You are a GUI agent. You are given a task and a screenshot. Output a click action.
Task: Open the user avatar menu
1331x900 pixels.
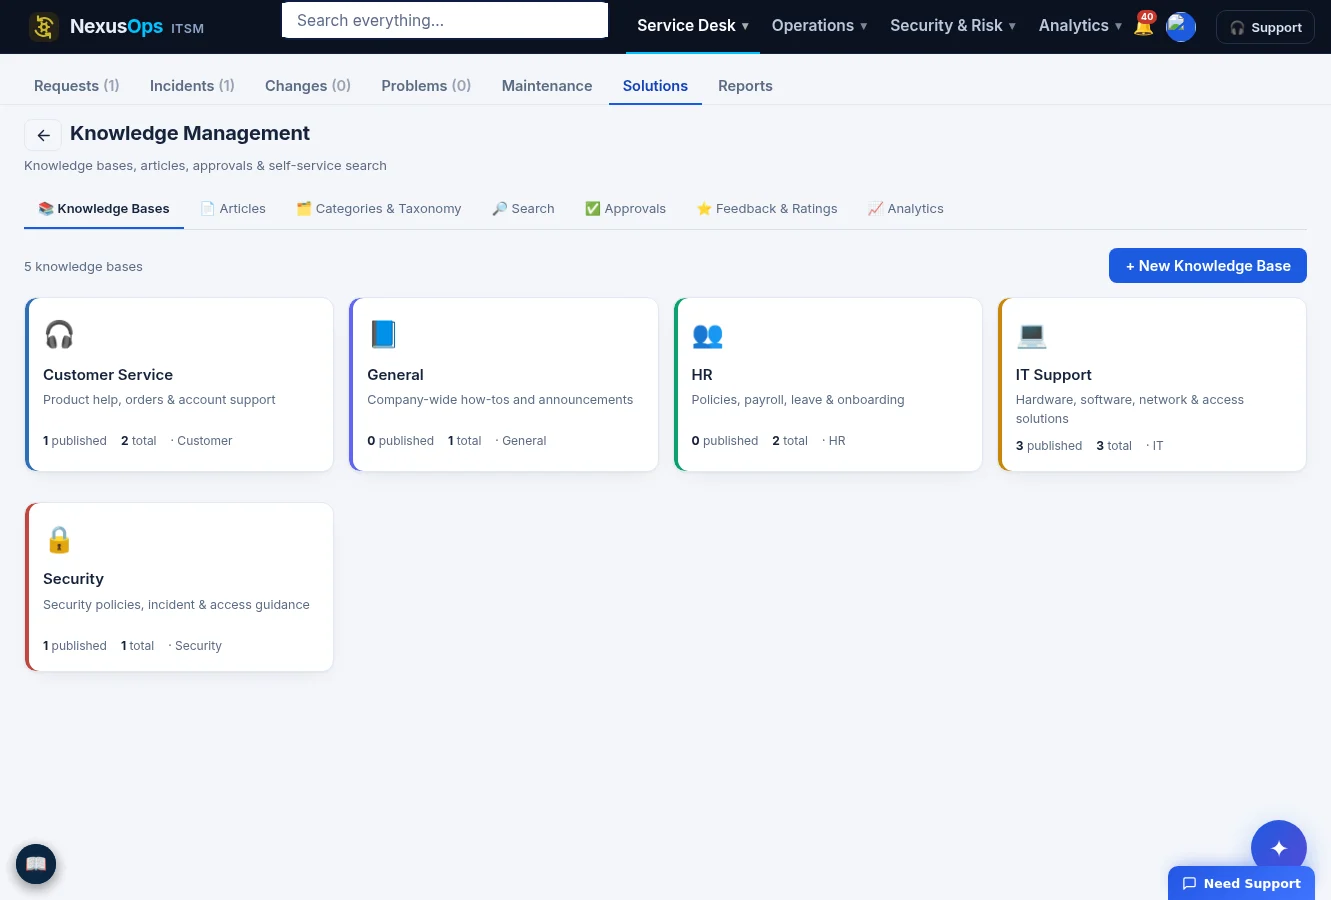point(1181,27)
